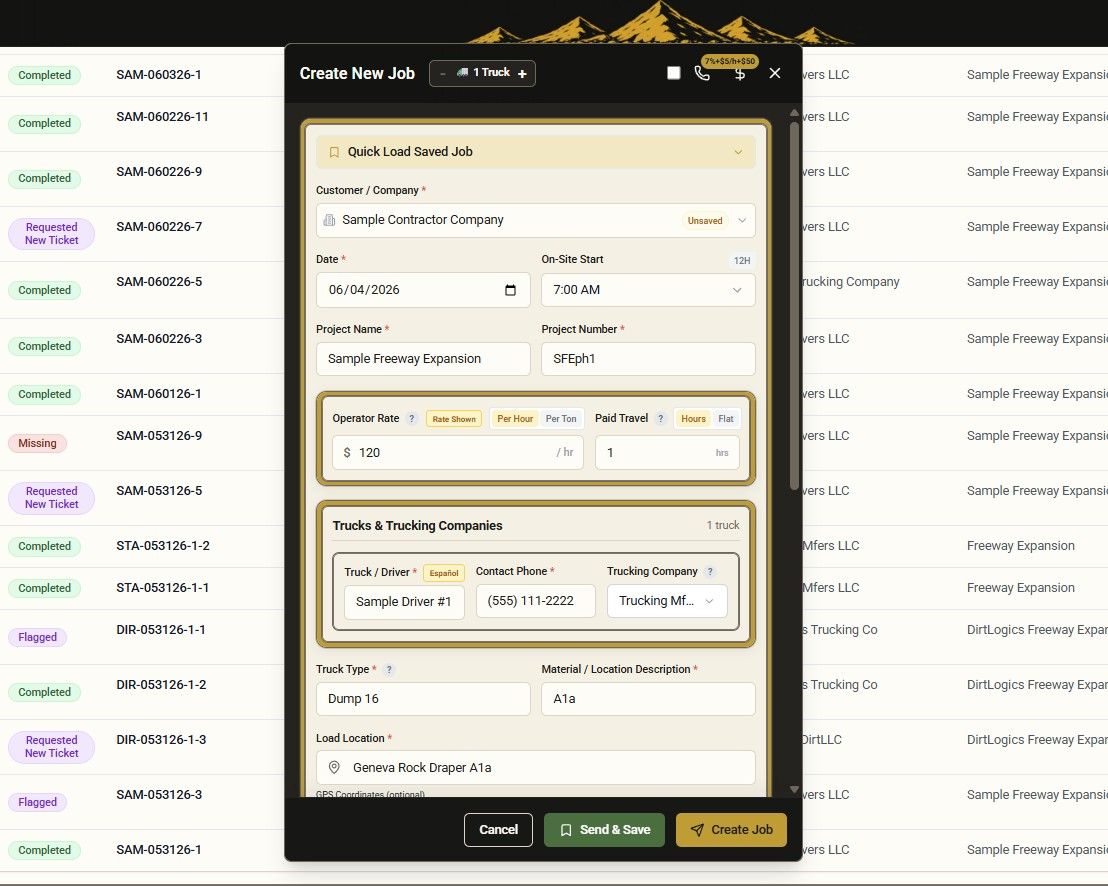Viewport: 1108px width, 886px height.
Task: Click the Truck Type input field
Action: (423, 699)
